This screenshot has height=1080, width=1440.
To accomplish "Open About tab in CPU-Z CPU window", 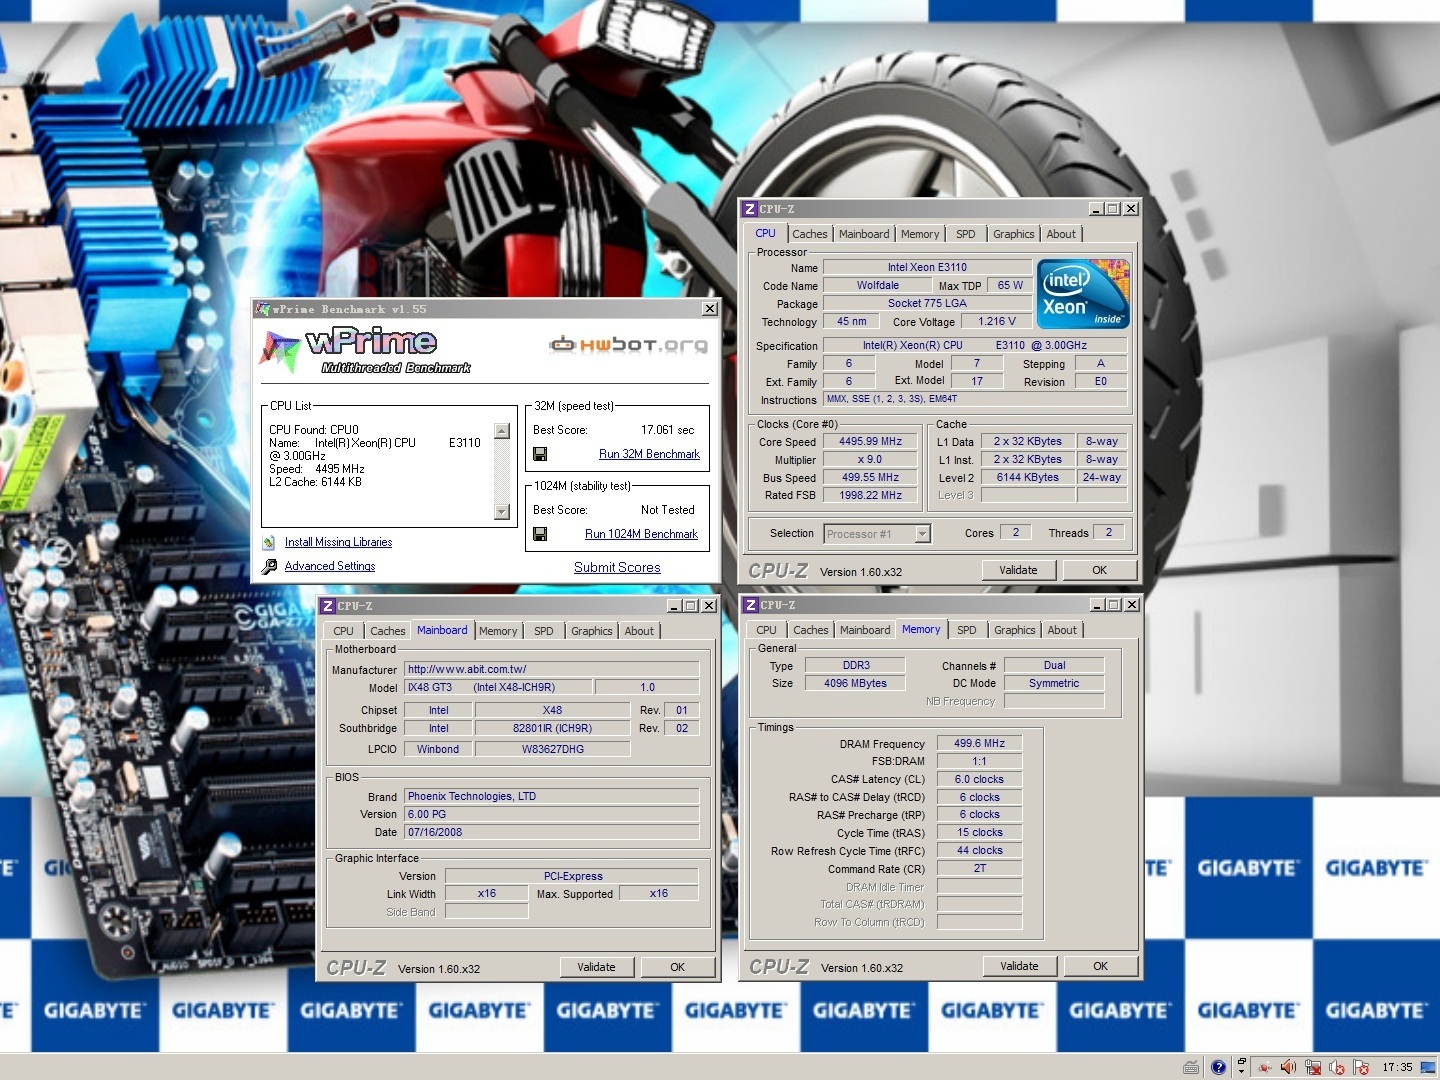I will [x=1061, y=234].
